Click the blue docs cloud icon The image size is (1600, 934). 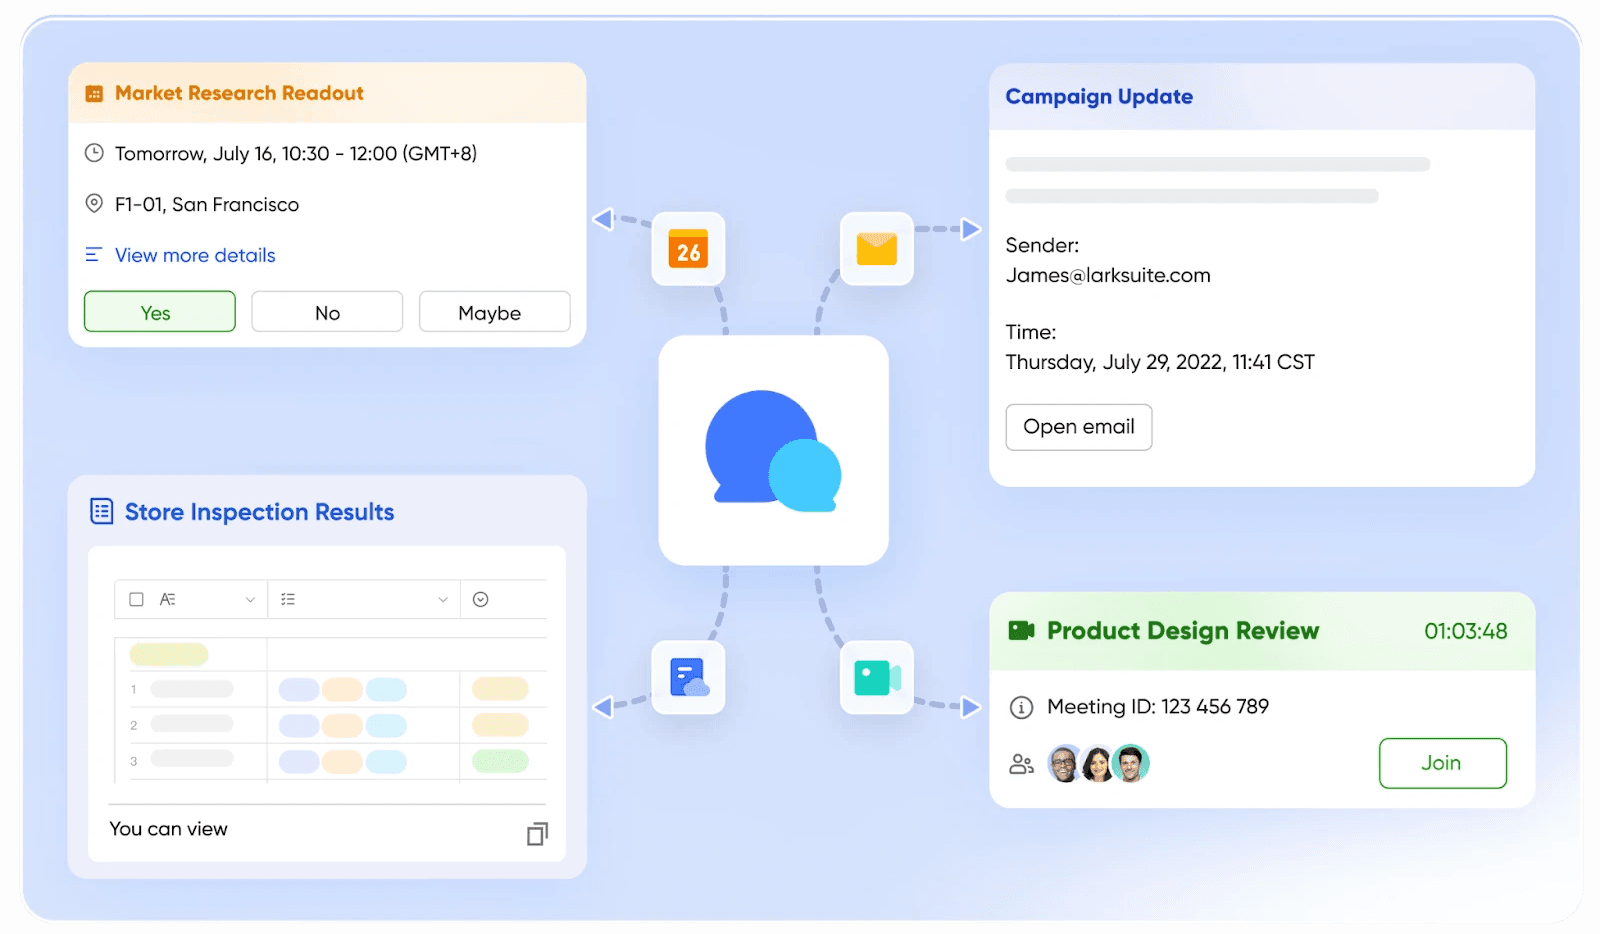tap(688, 677)
